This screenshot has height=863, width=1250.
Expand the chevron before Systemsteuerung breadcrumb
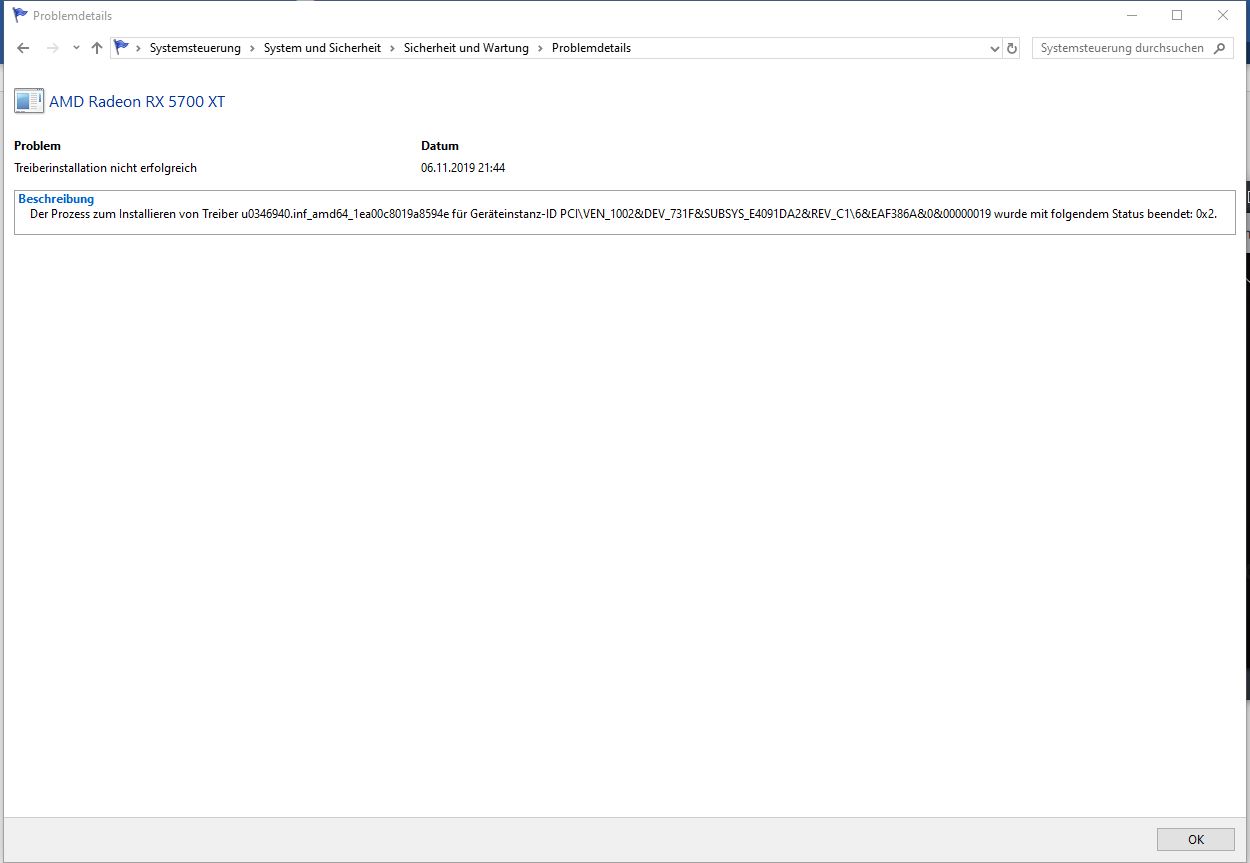click(139, 48)
